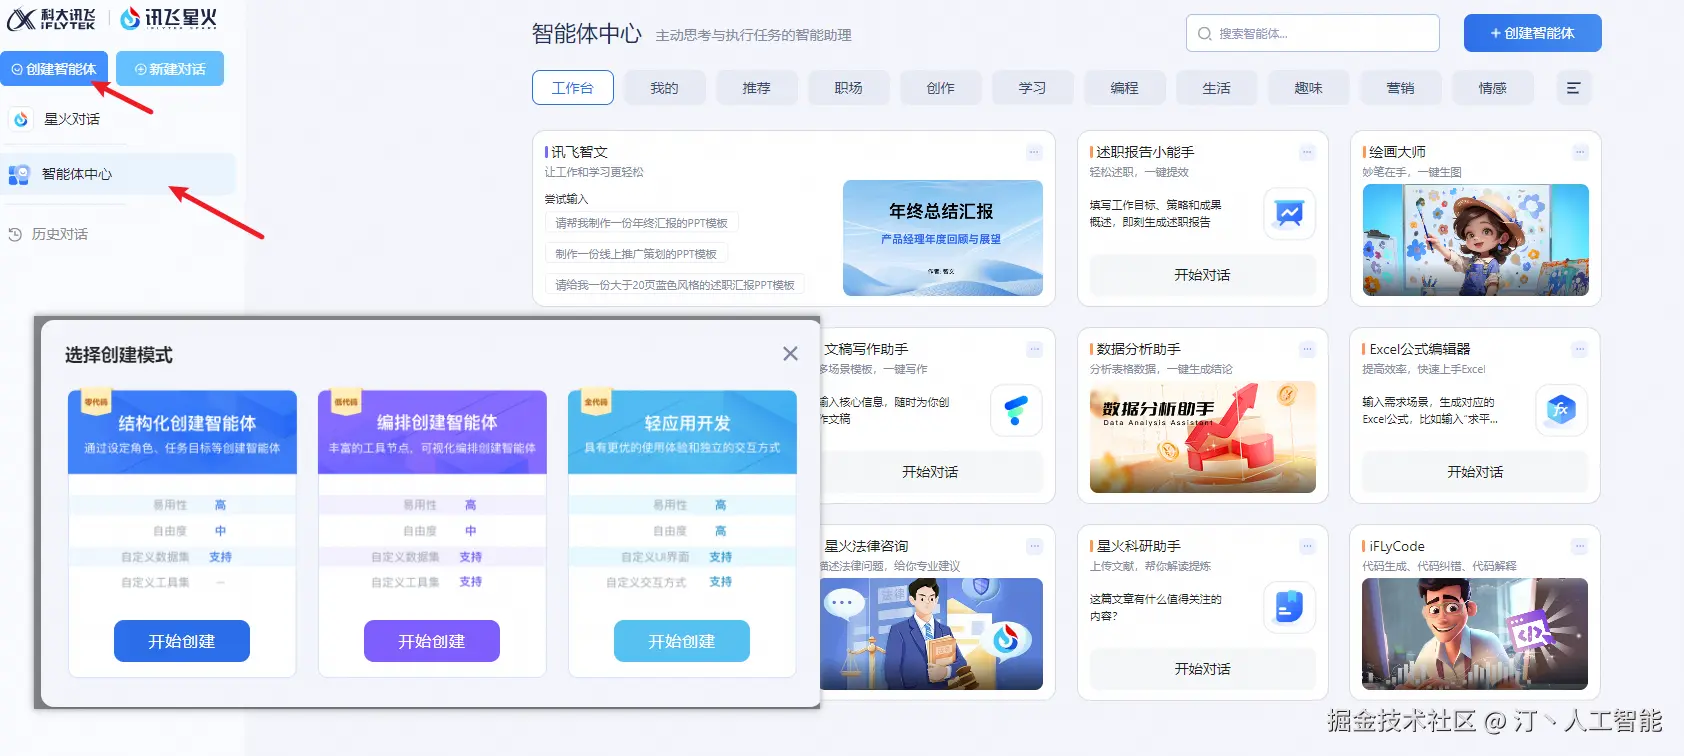Viewport: 1684px width, 756px height.
Task: Click the 绘画大师 card title
Action: (x=1397, y=152)
